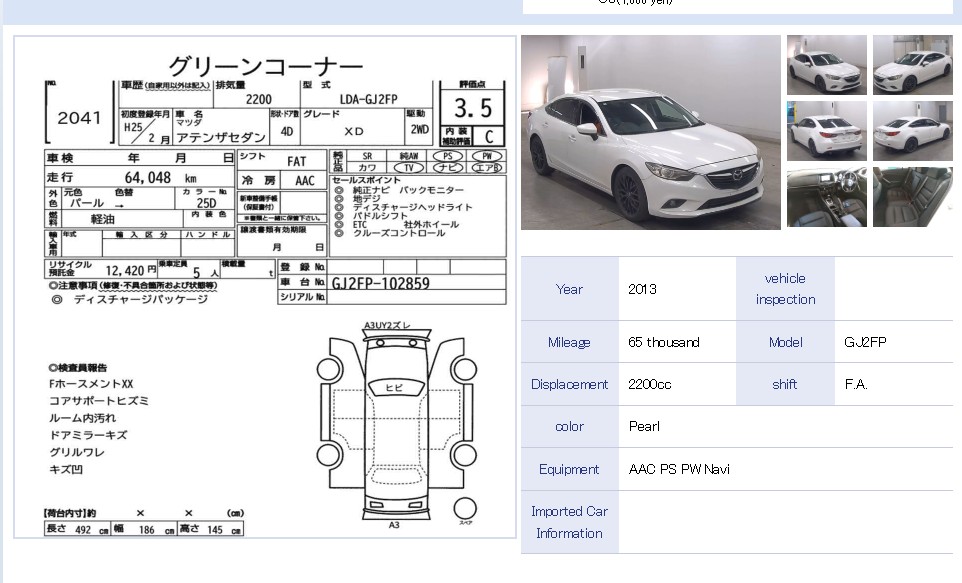The image size is (962, 583).
Task: Click the 'Fホースメントxx' inspector note
Action: [x=91, y=384]
